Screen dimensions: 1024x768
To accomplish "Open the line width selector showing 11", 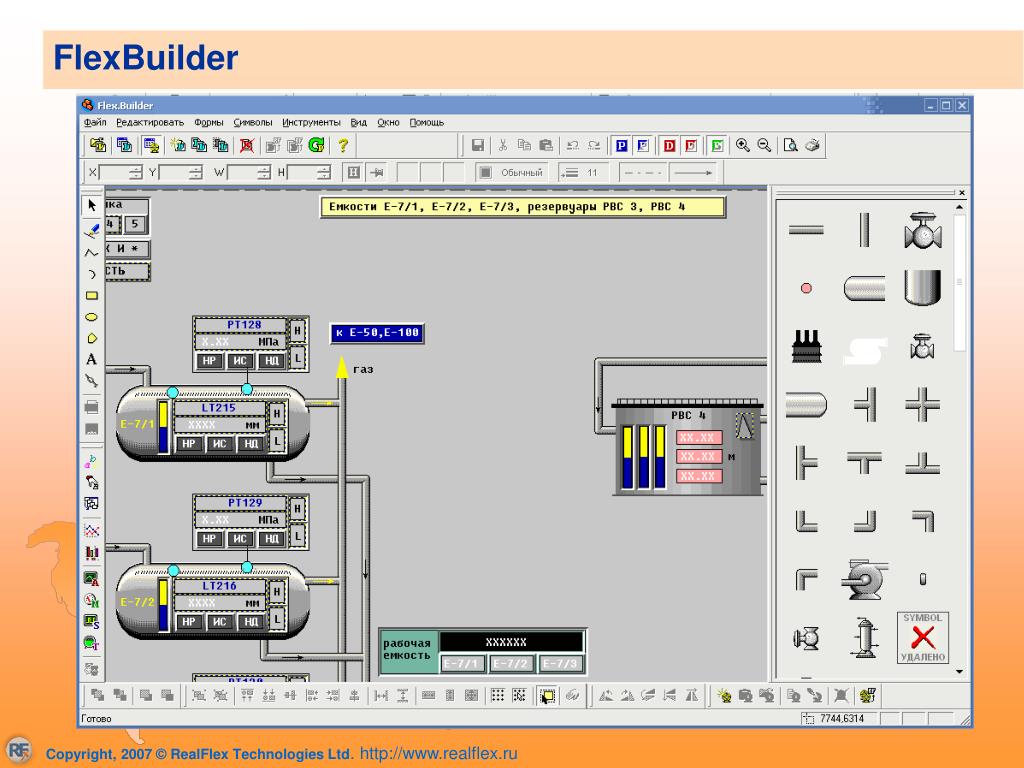I will pos(581,172).
